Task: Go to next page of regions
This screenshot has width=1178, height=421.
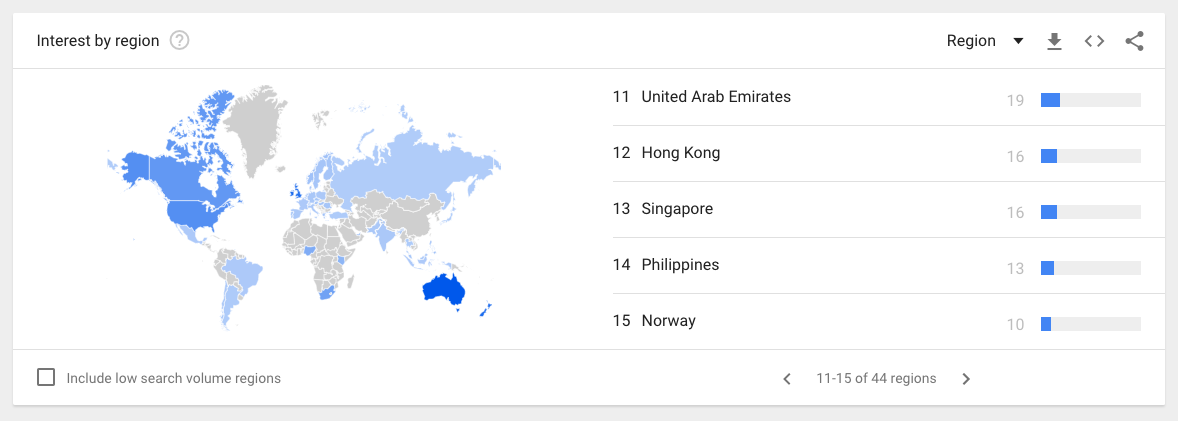Action: point(966,379)
